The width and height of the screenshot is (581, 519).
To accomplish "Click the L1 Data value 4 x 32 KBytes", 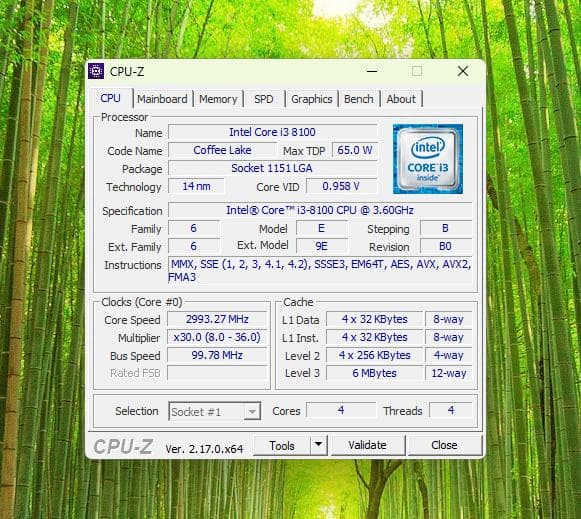I will 375,319.
